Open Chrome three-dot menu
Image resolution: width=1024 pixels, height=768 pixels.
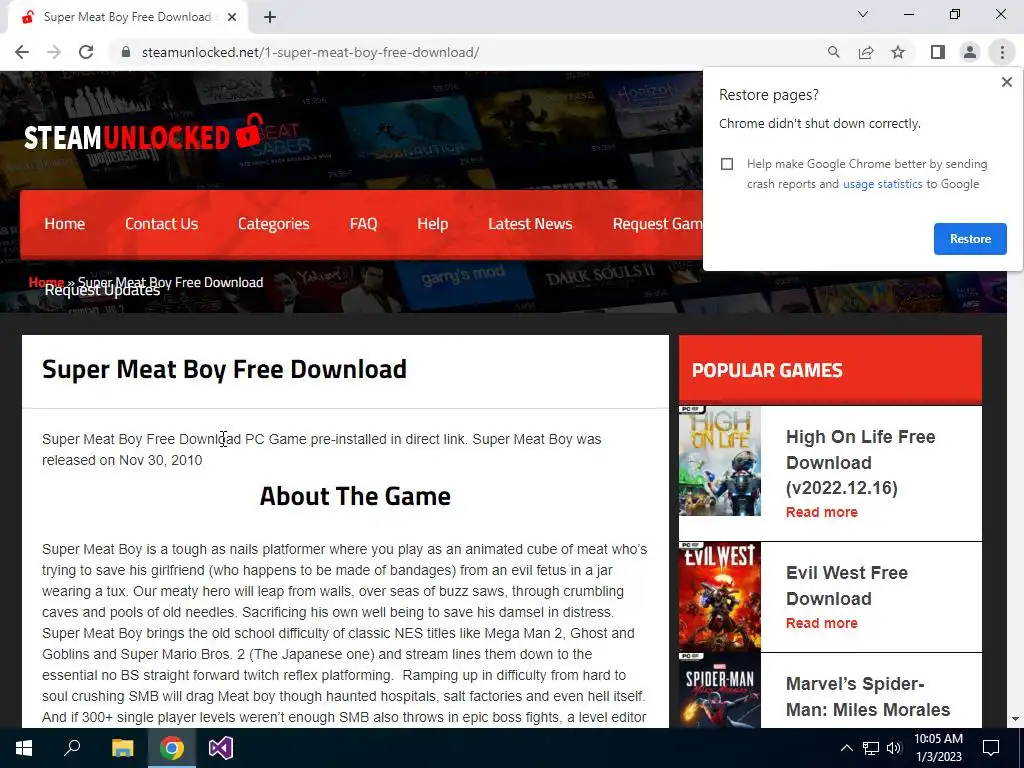point(1002,52)
